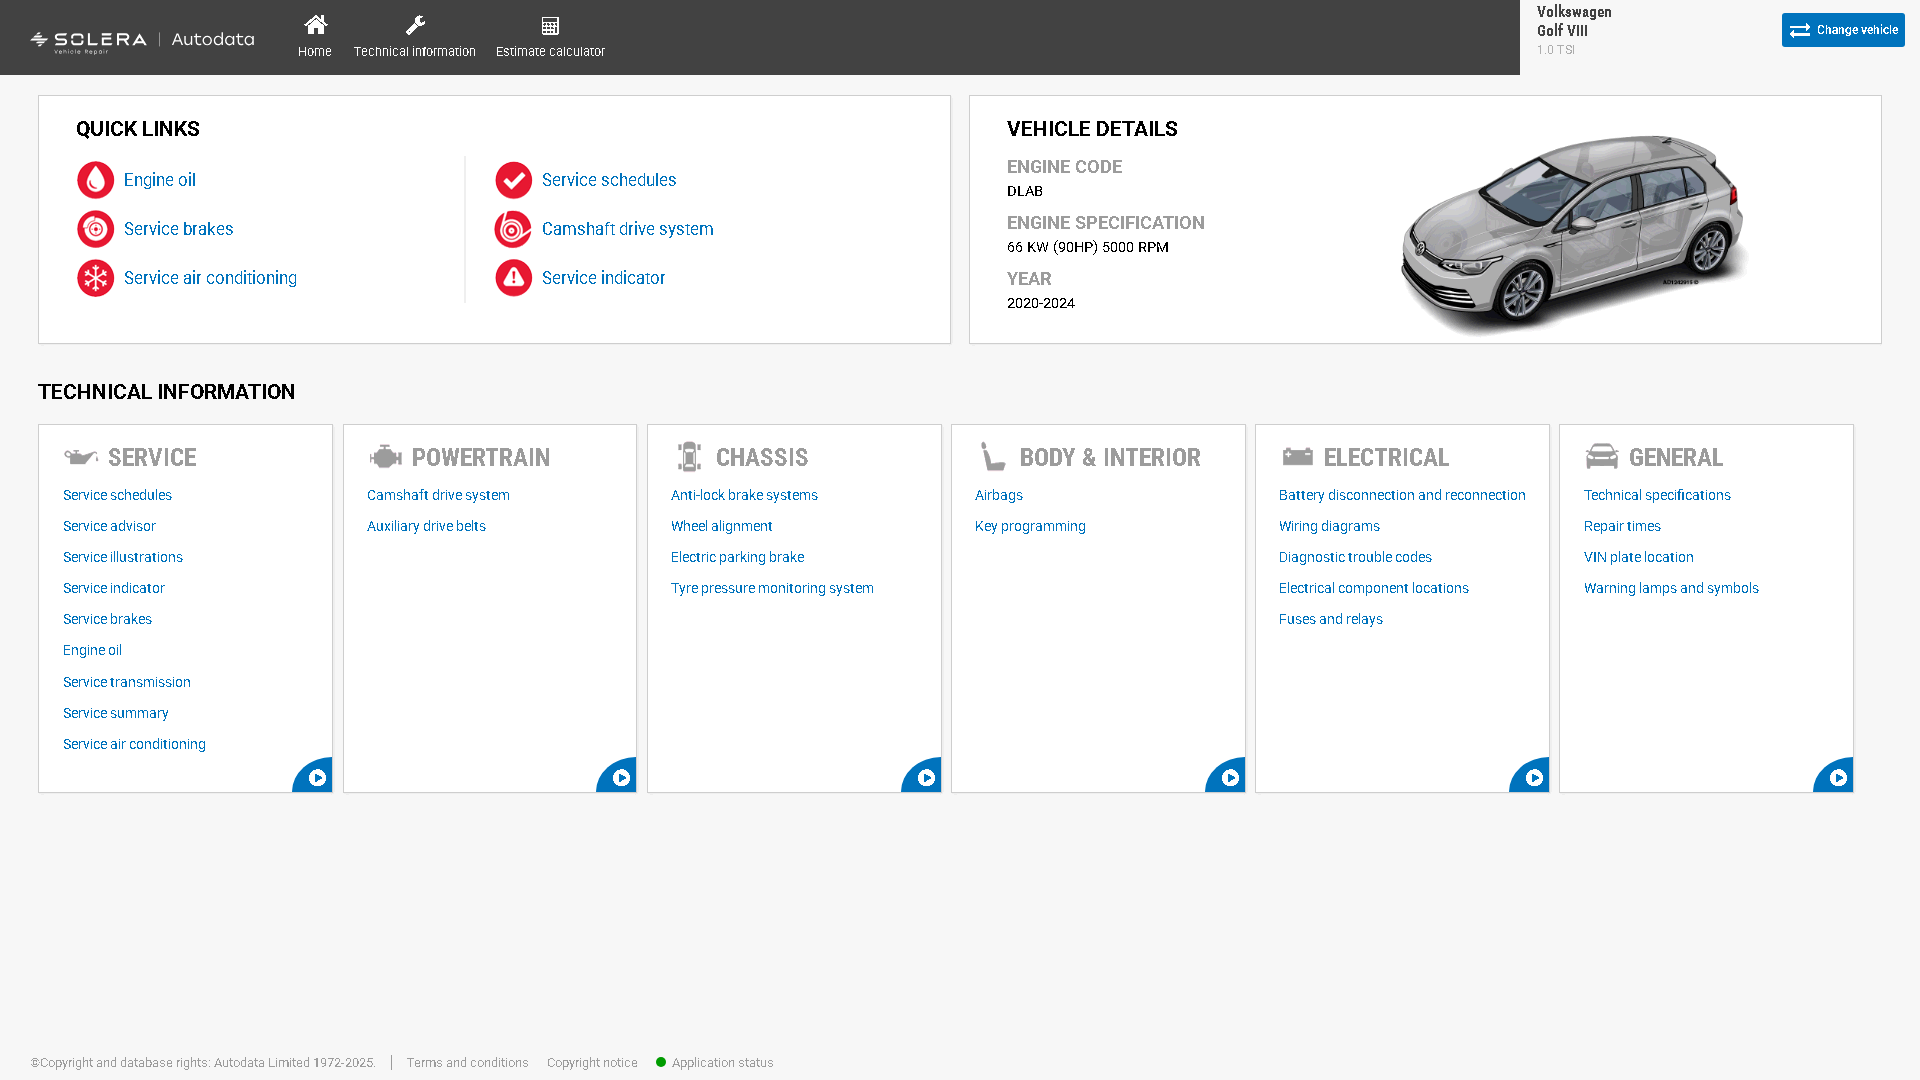Click the Service brakes disc icon

tap(96, 229)
